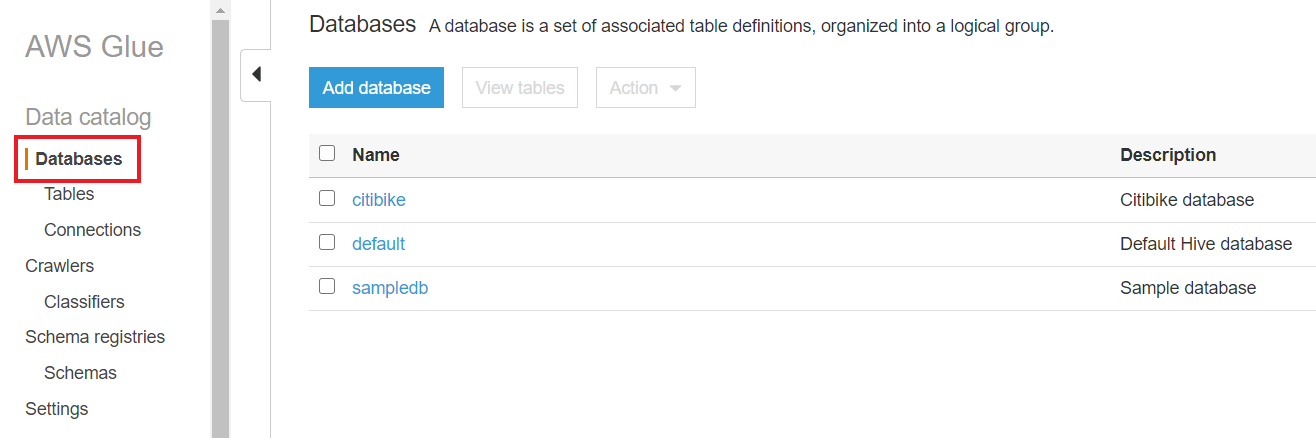The height and width of the screenshot is (438, 1316).
Task: Go to Tables in the sidebar
Action: 69,194
